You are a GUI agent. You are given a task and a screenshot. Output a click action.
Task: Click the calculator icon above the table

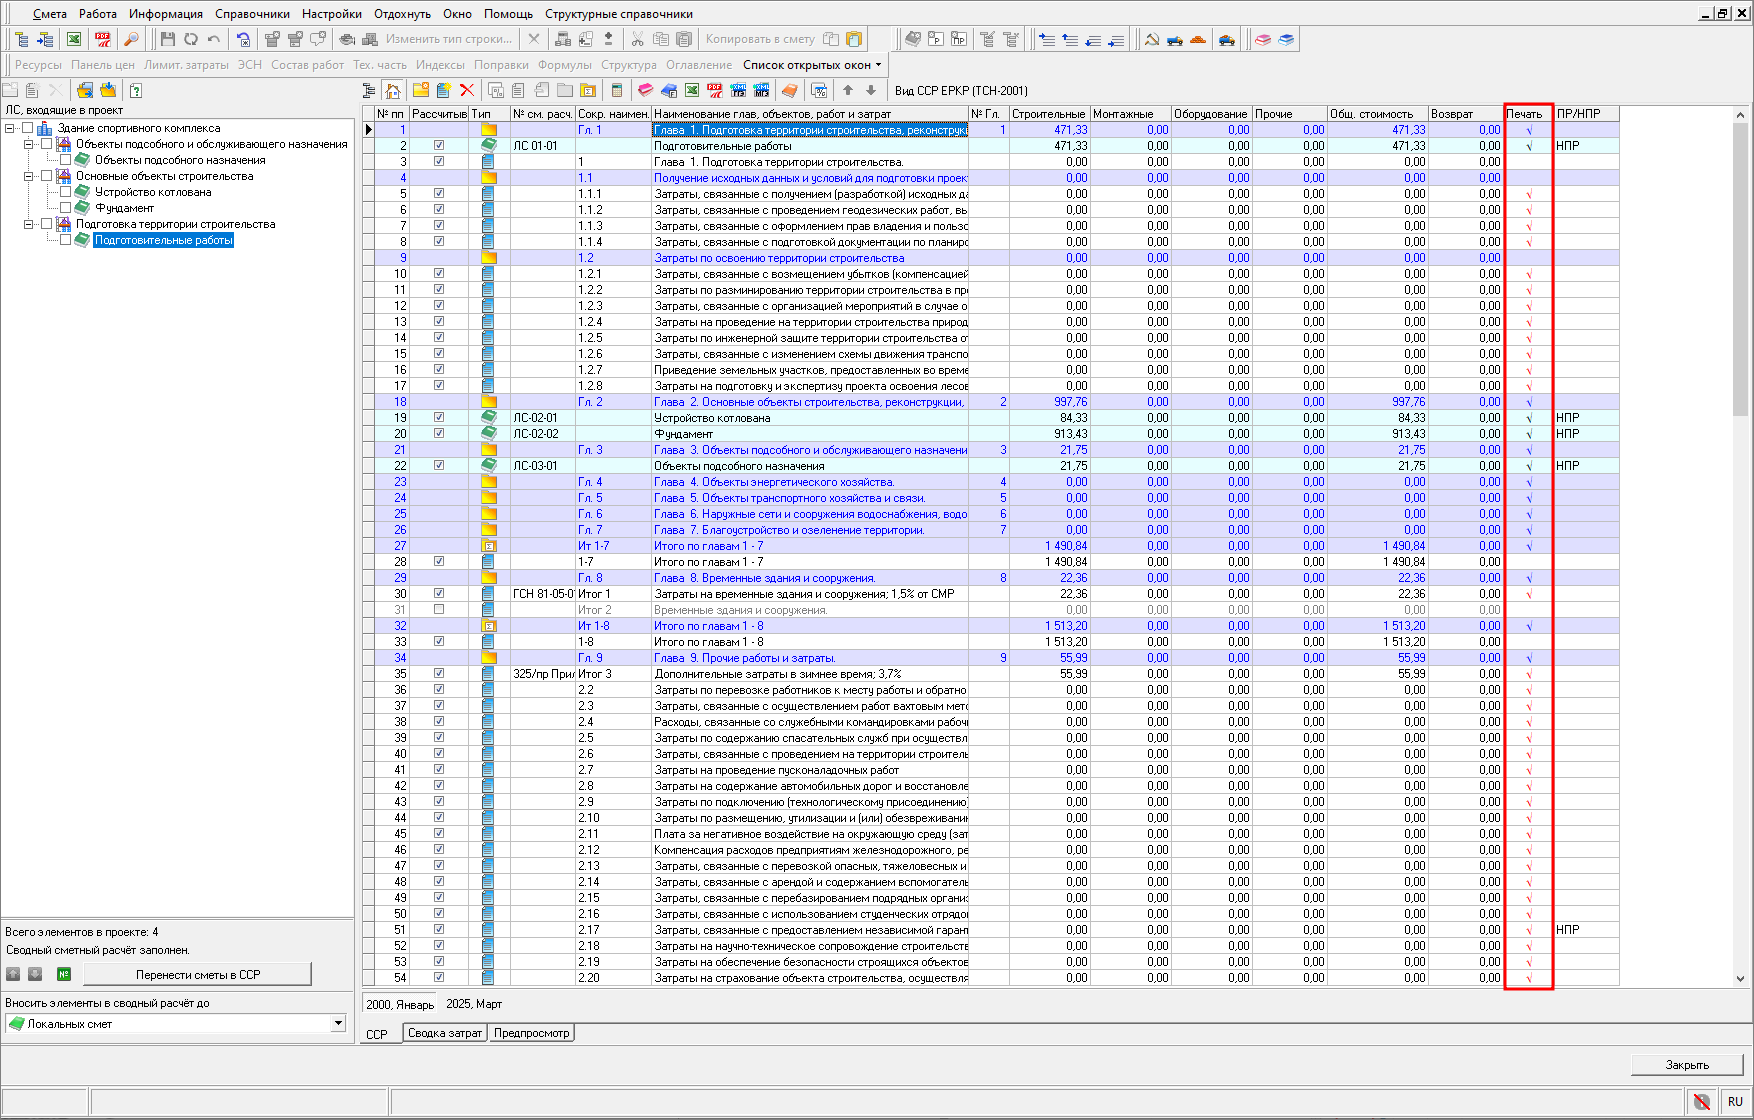617,90
